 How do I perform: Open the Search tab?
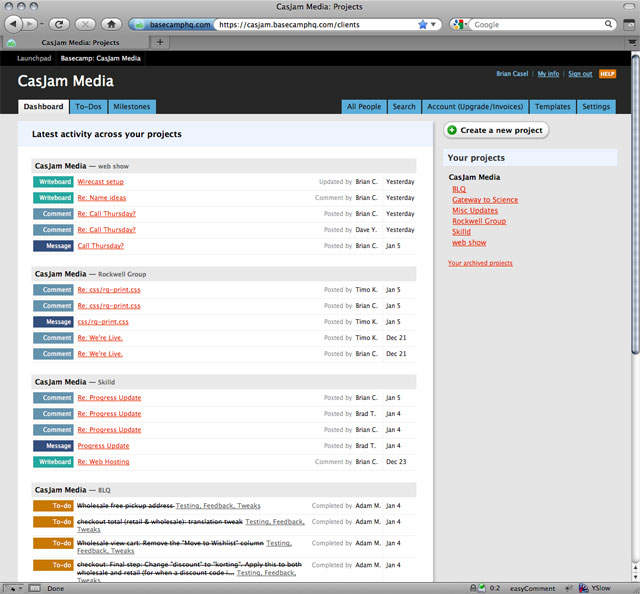tap(404, 107)
